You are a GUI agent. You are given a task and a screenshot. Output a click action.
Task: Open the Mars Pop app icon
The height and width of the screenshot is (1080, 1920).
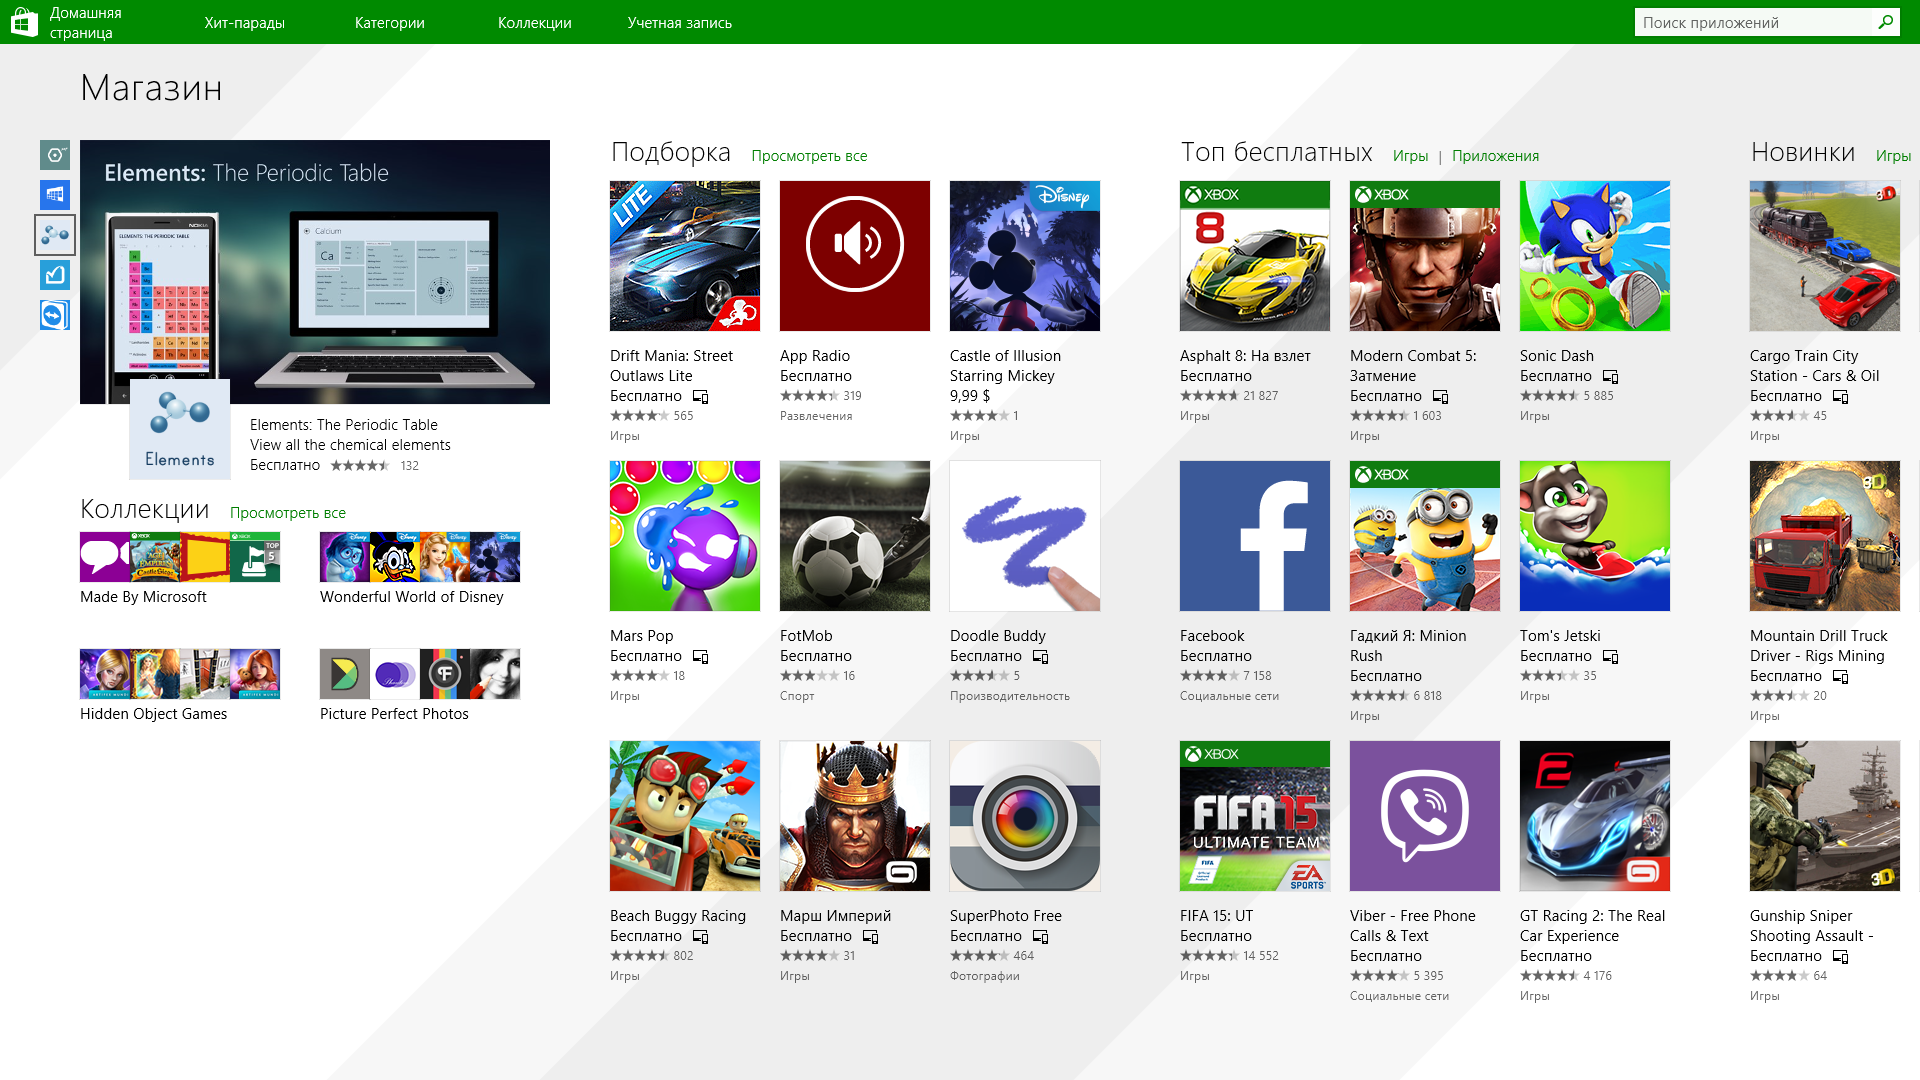pyautogui.click(x=685, y=536)
